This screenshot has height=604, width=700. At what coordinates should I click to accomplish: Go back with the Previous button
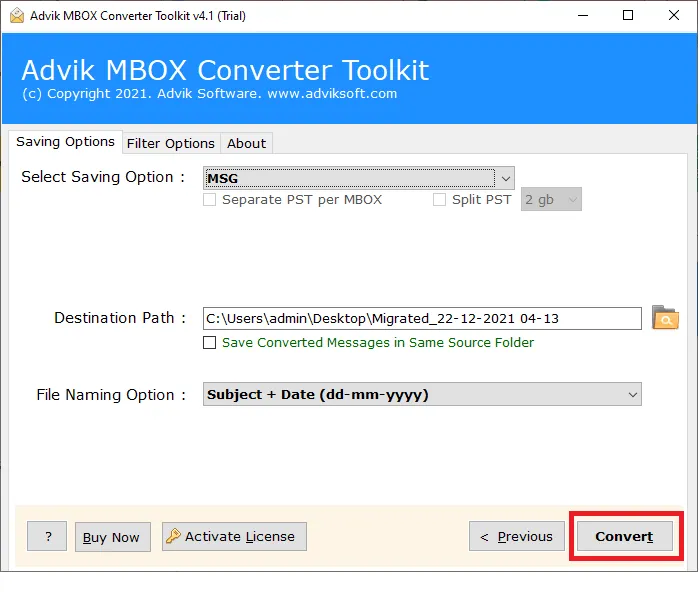517,536
